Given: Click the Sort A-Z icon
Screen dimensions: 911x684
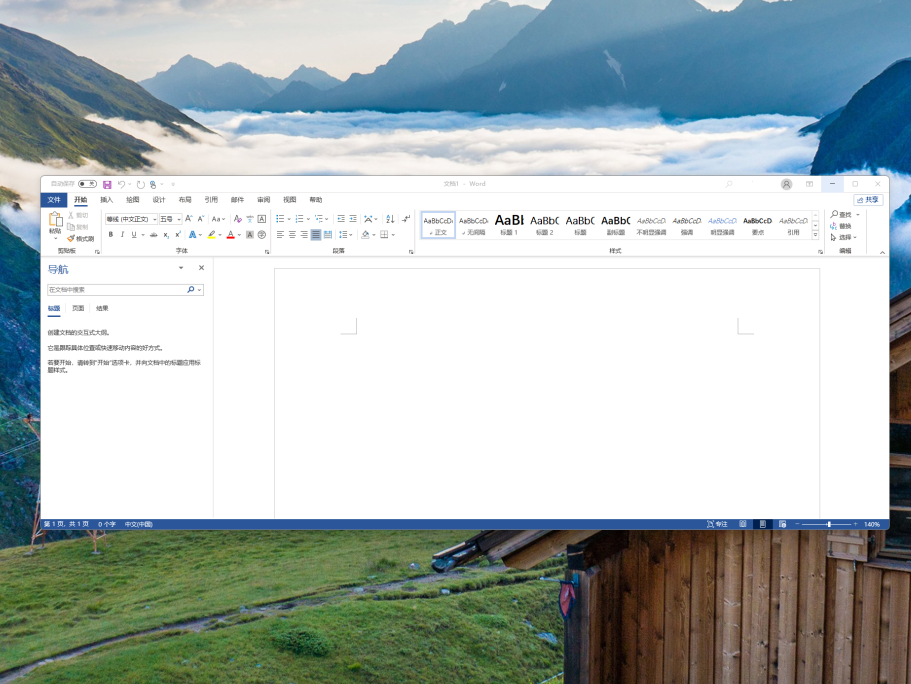Looking at the screenshot, I should click(390, 219).
